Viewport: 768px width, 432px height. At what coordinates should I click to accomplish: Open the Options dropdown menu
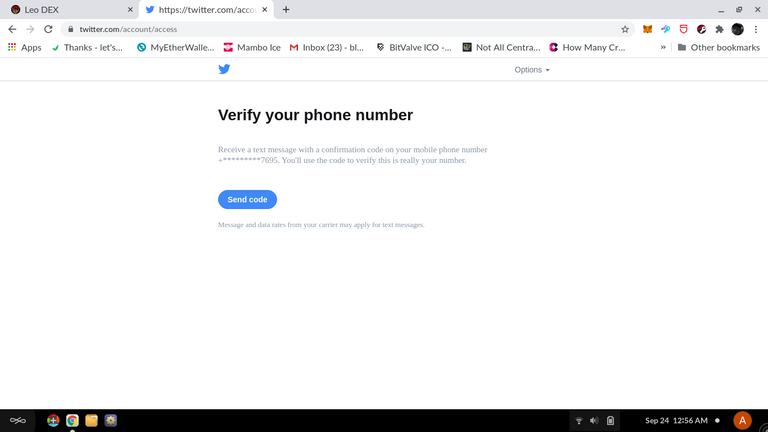531,70
